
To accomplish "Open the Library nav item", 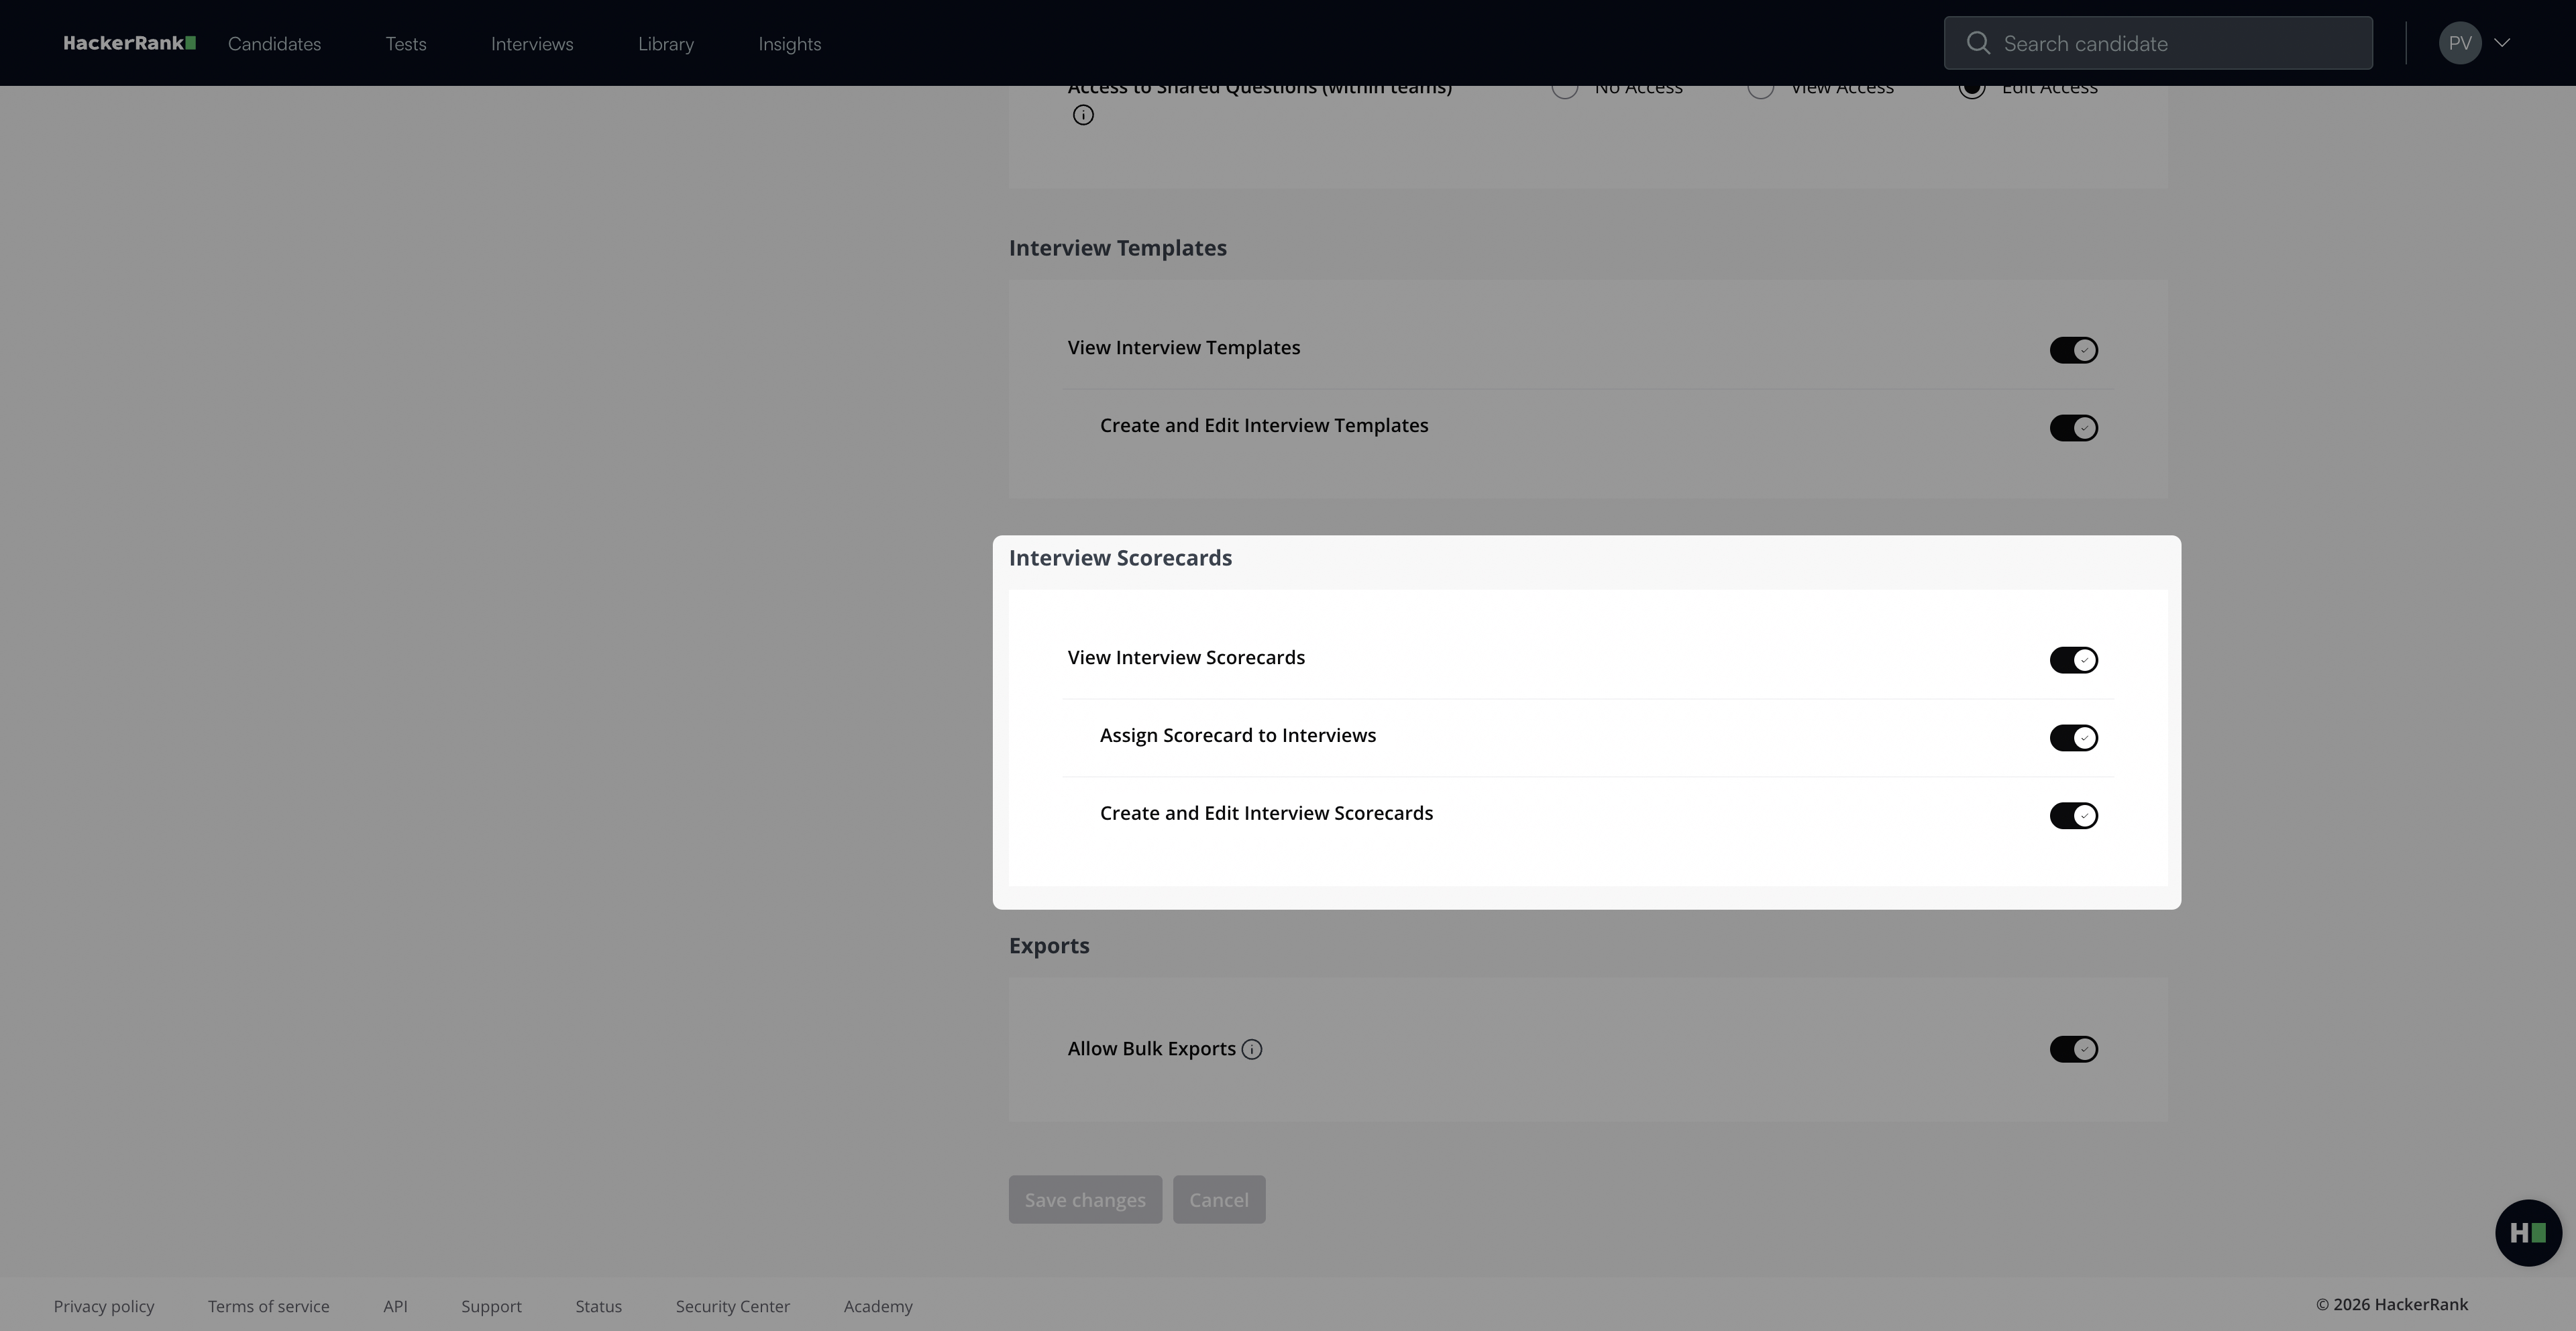I will [x=666, y=44].
